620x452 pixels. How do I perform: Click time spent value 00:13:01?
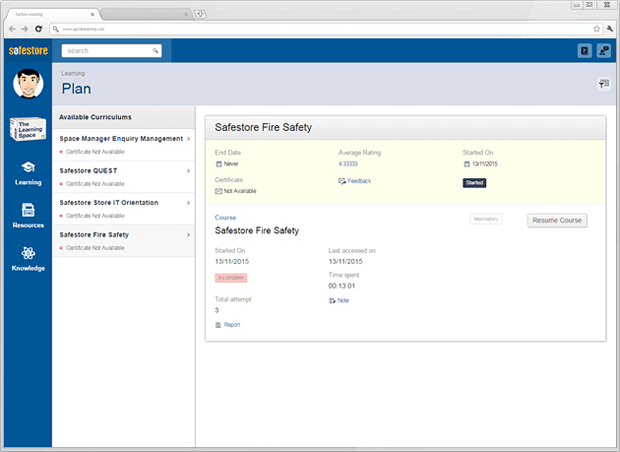[x=342, y=286]
